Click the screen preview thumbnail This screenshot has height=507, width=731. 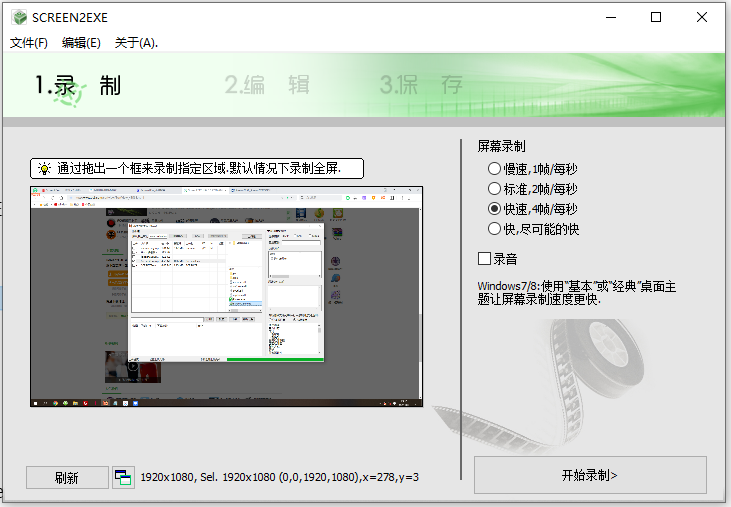[227, 297]
